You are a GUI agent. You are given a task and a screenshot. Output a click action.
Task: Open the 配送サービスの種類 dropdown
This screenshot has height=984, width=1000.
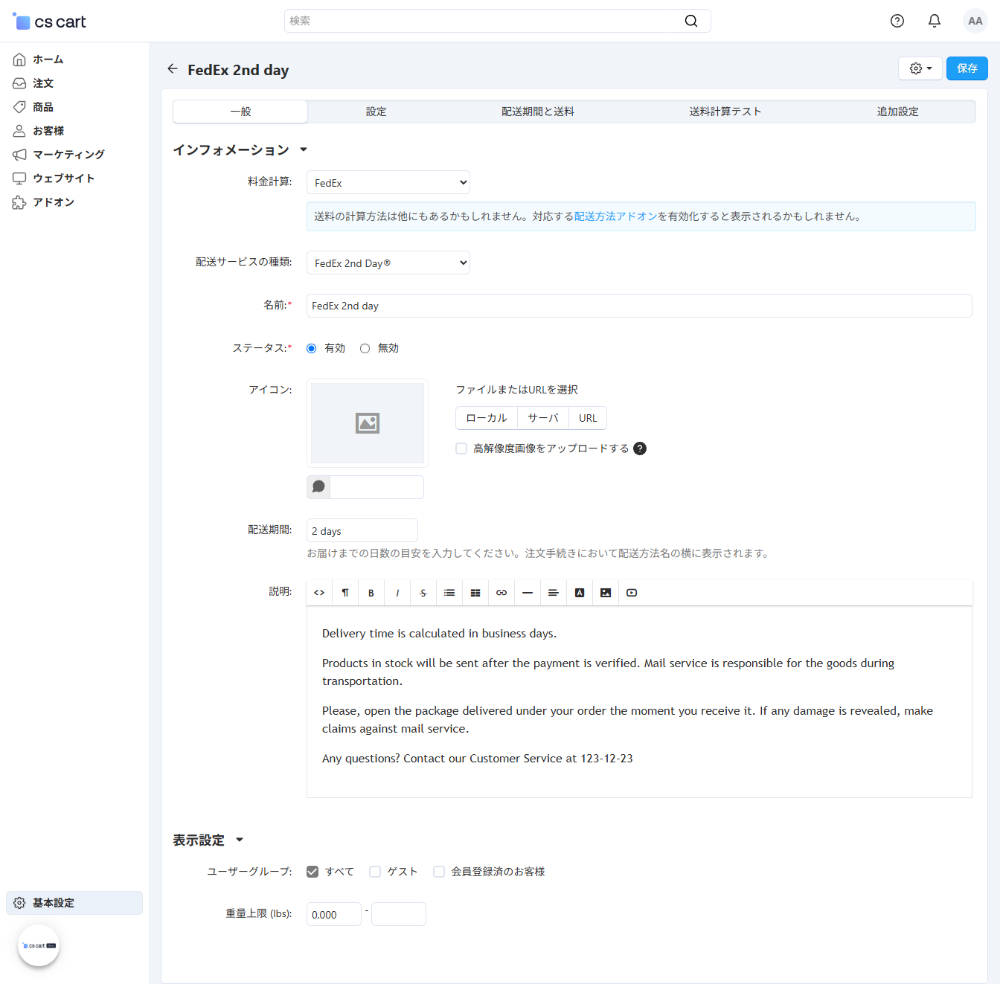[388, 263]
